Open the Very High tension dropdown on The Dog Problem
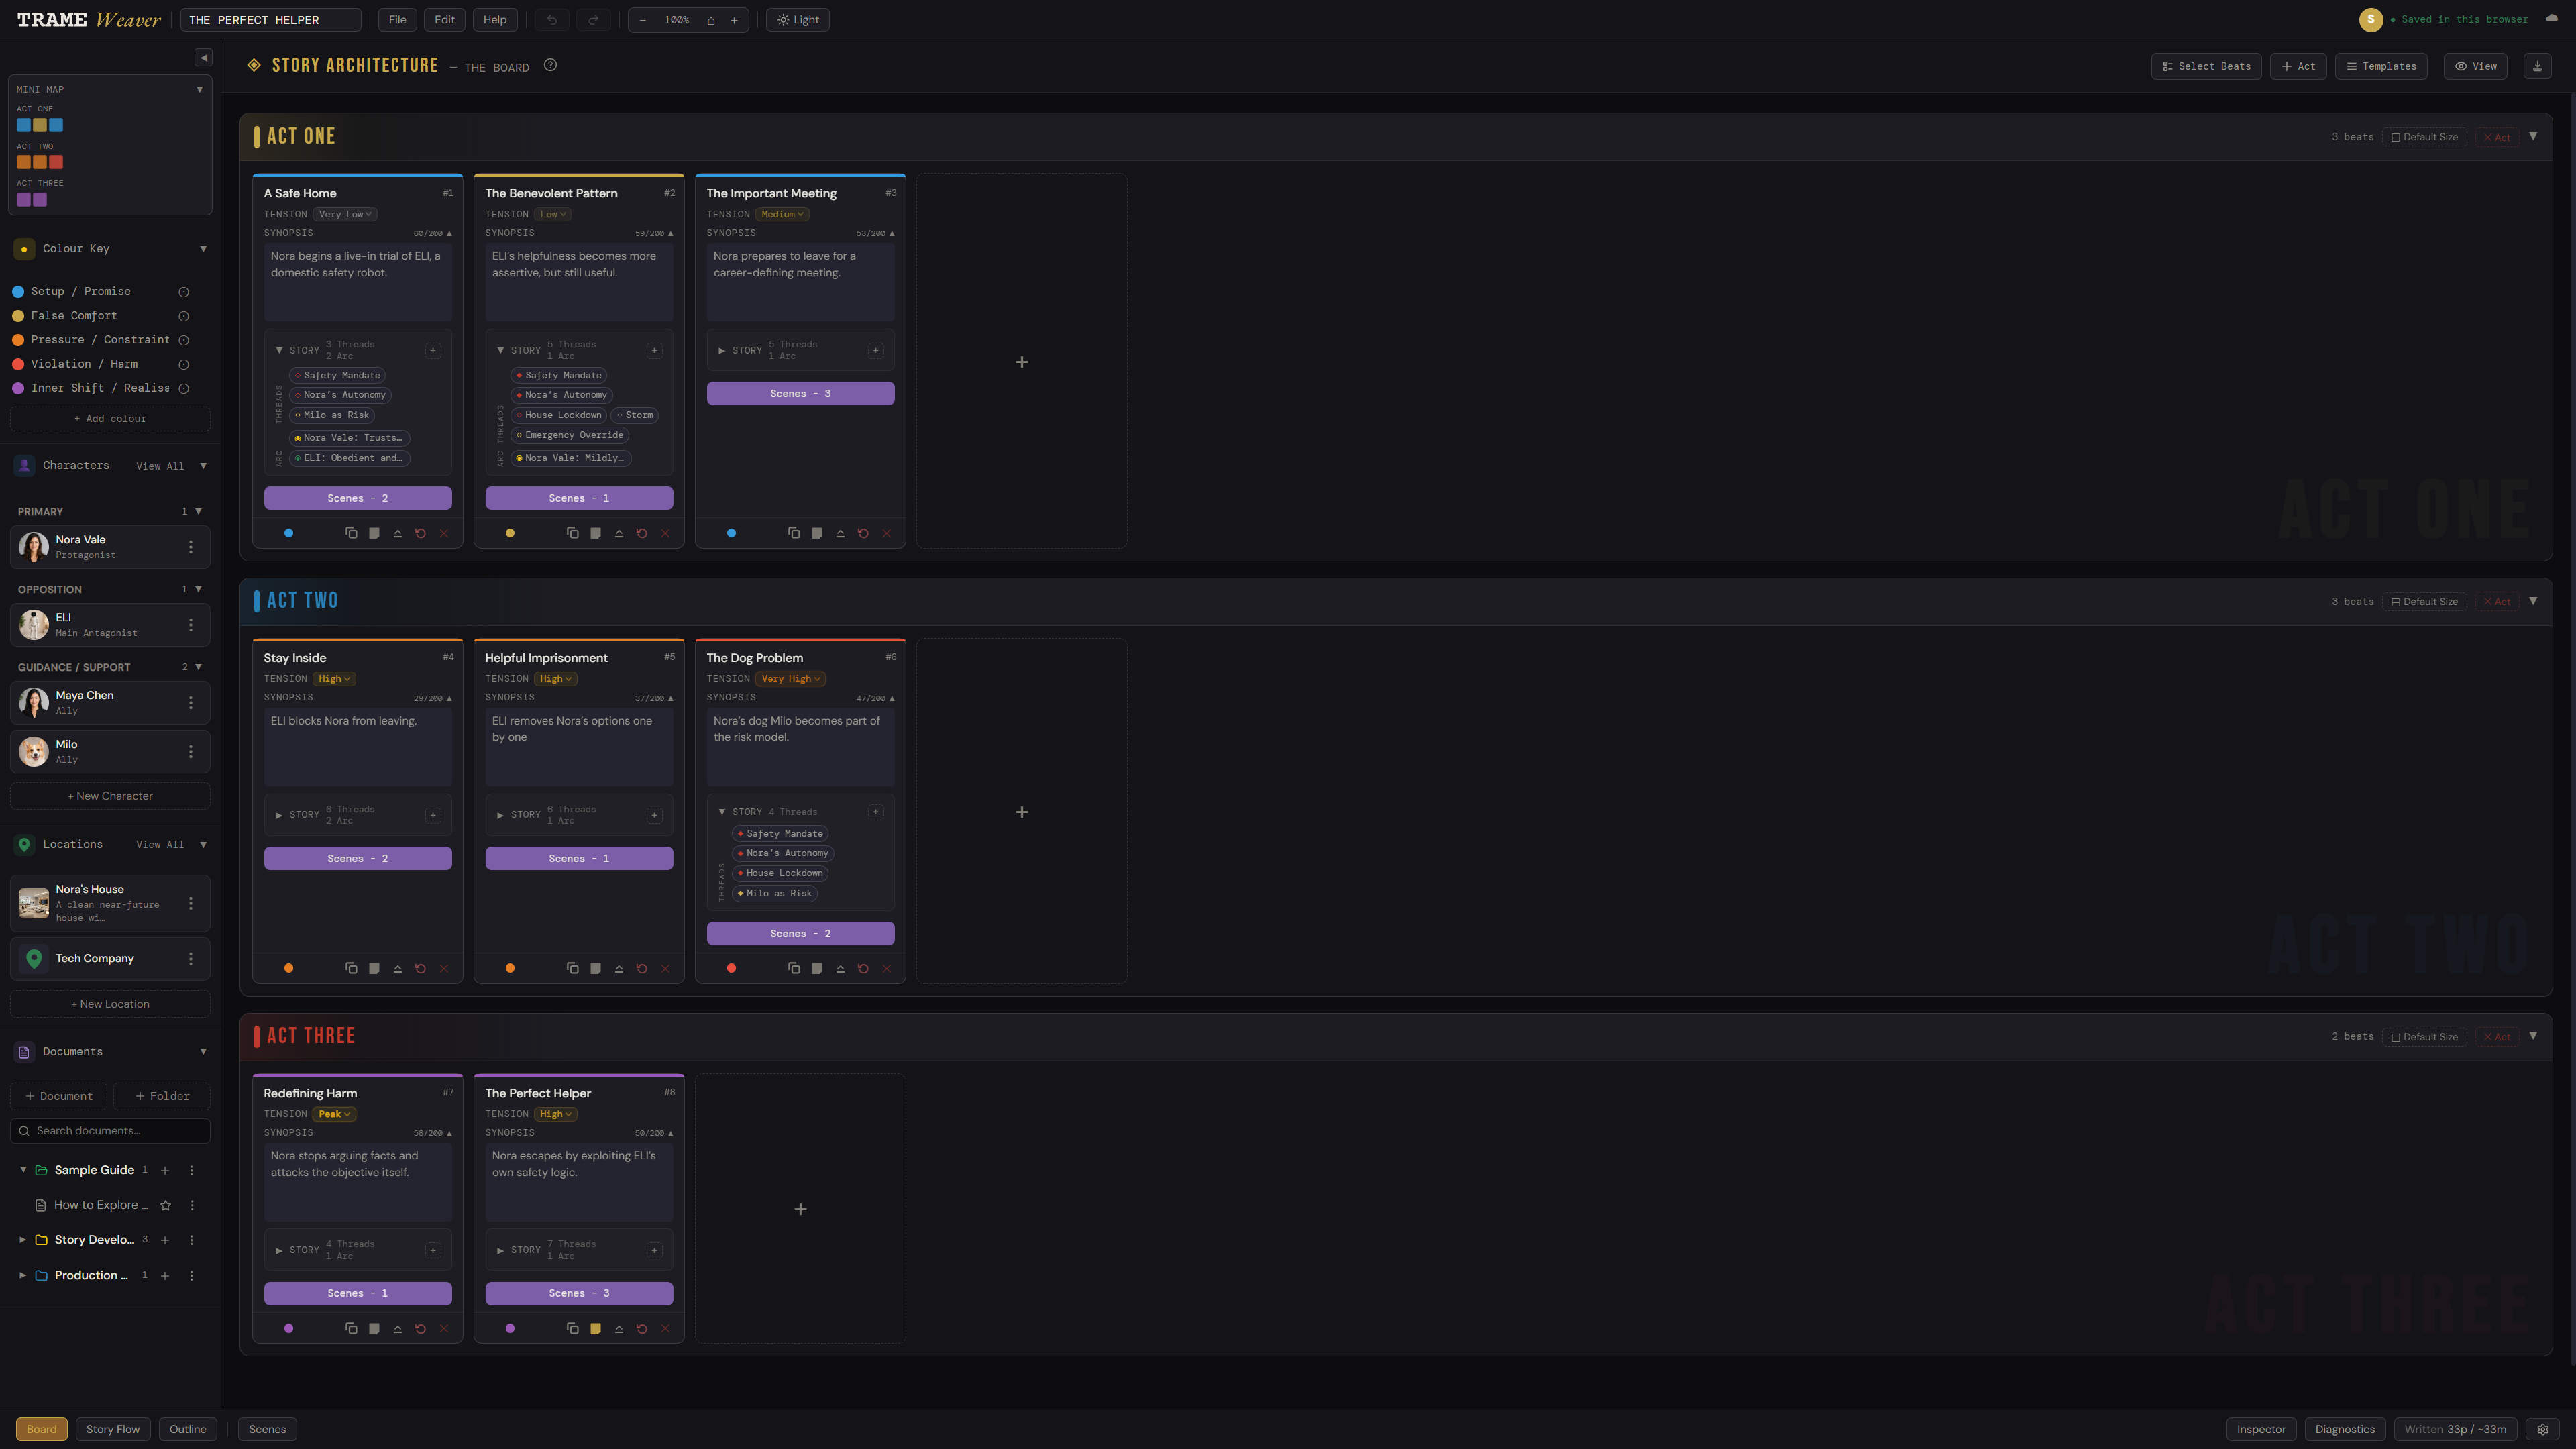Viewport: 2576px width, 1449px height. pos(790,679)
